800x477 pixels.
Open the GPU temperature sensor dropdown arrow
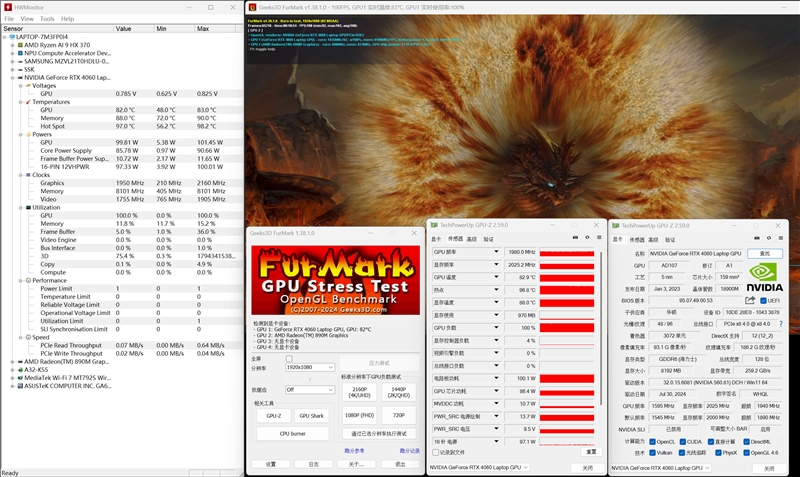[x=495, y=277]
